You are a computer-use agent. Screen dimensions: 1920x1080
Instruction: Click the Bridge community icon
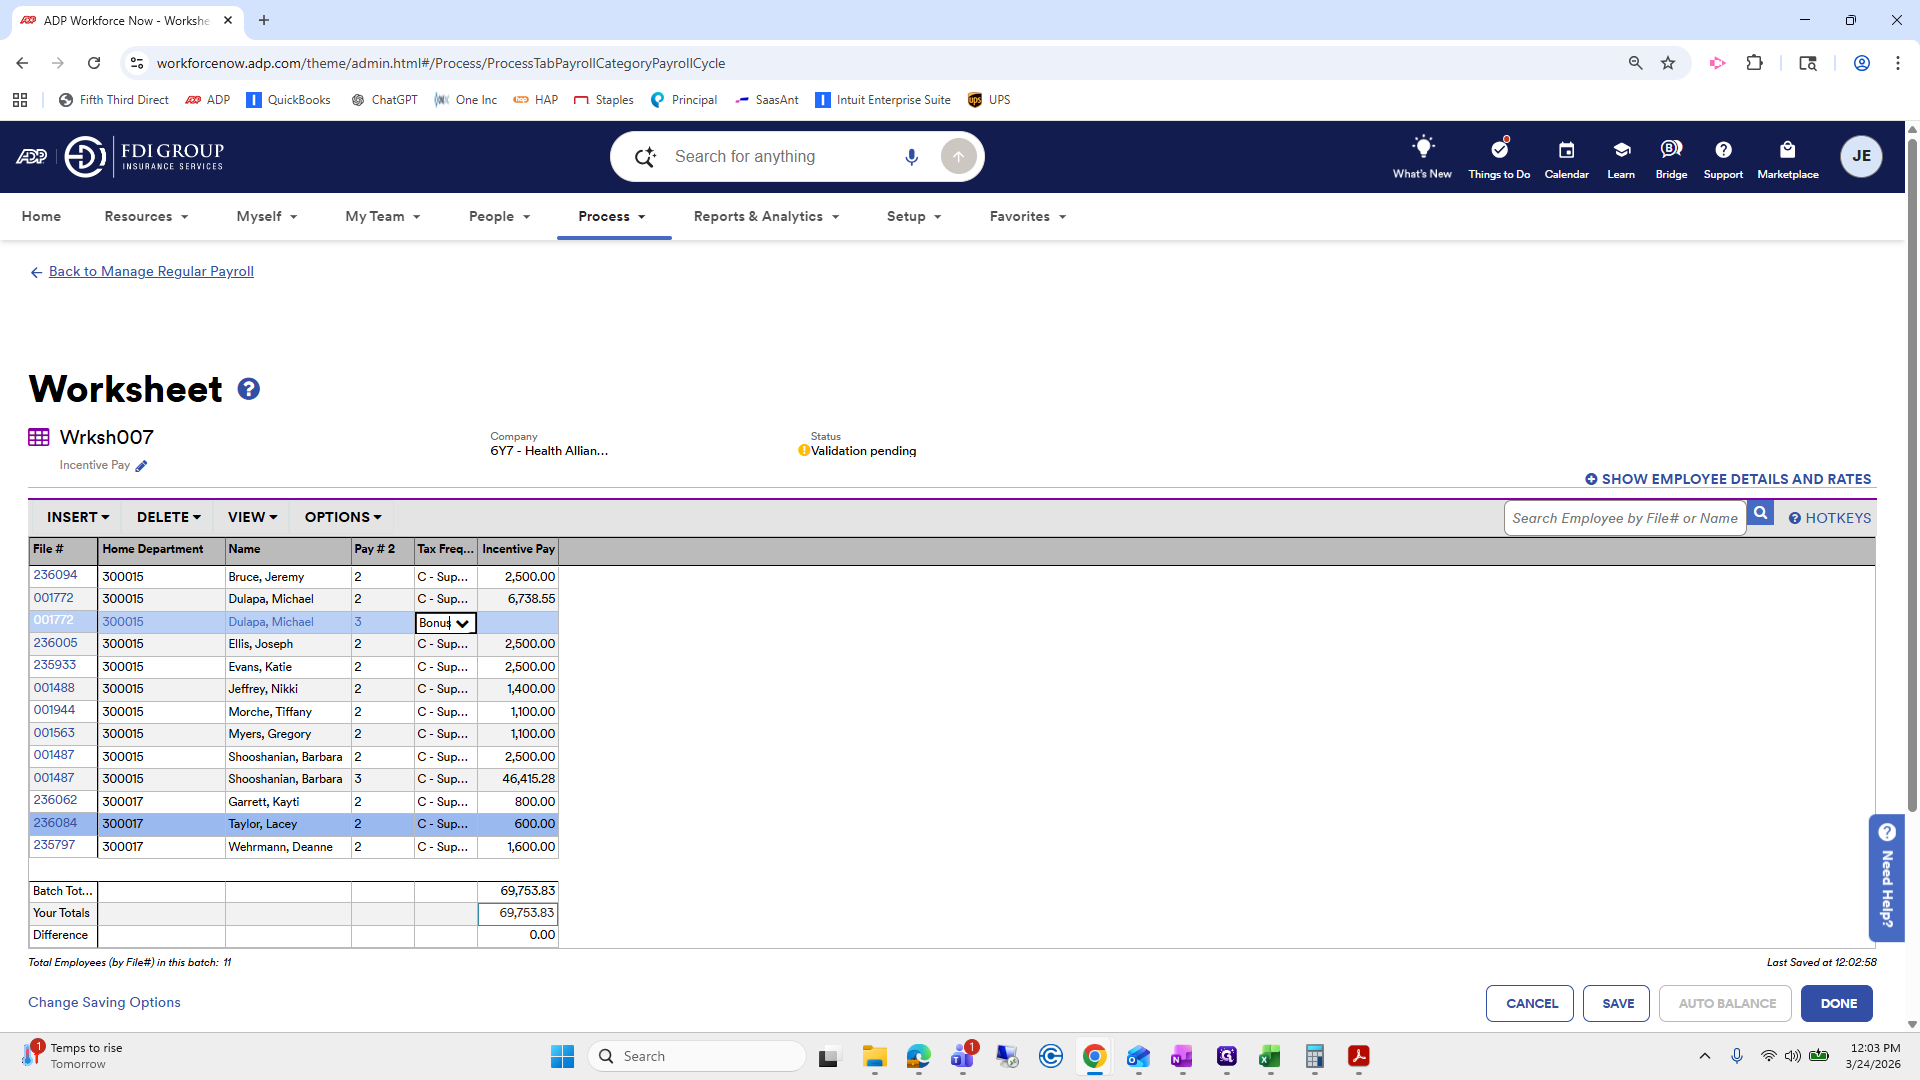coord(1671,150)
